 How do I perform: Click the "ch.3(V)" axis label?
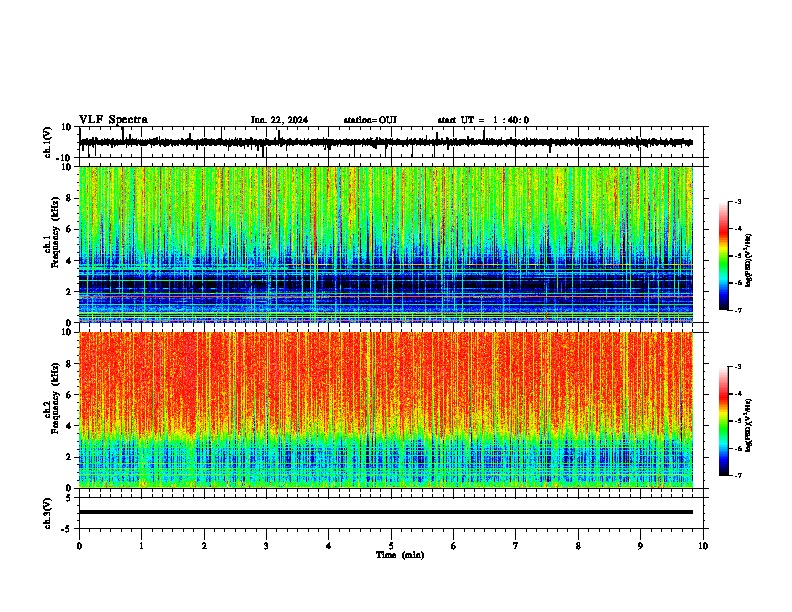(x=48, y=513)
